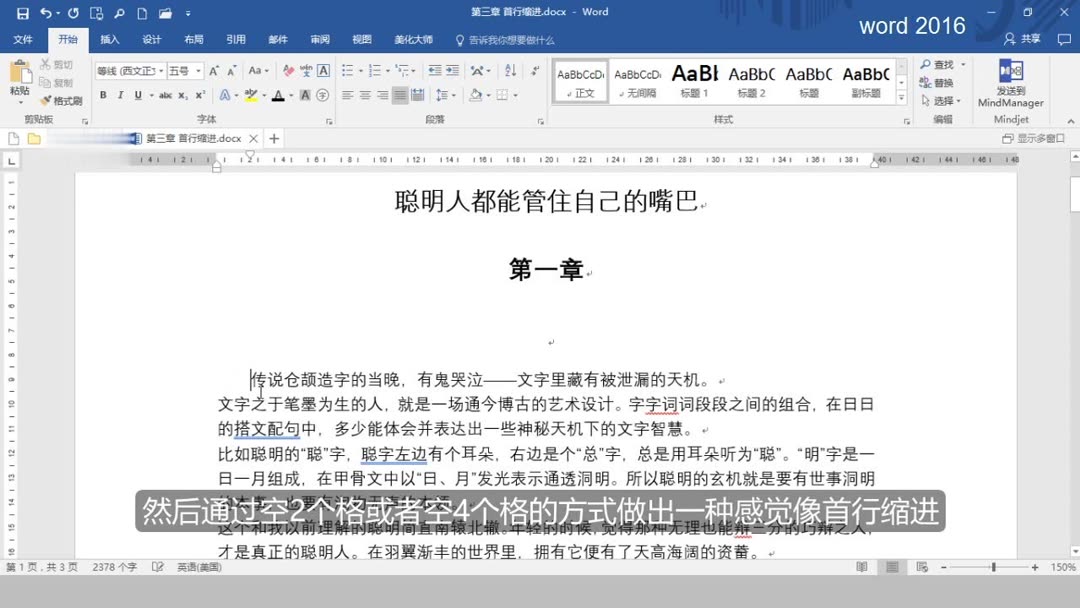Click the Sort icon in Paragraph group
1080x608 pixels.
coord(510,70)
